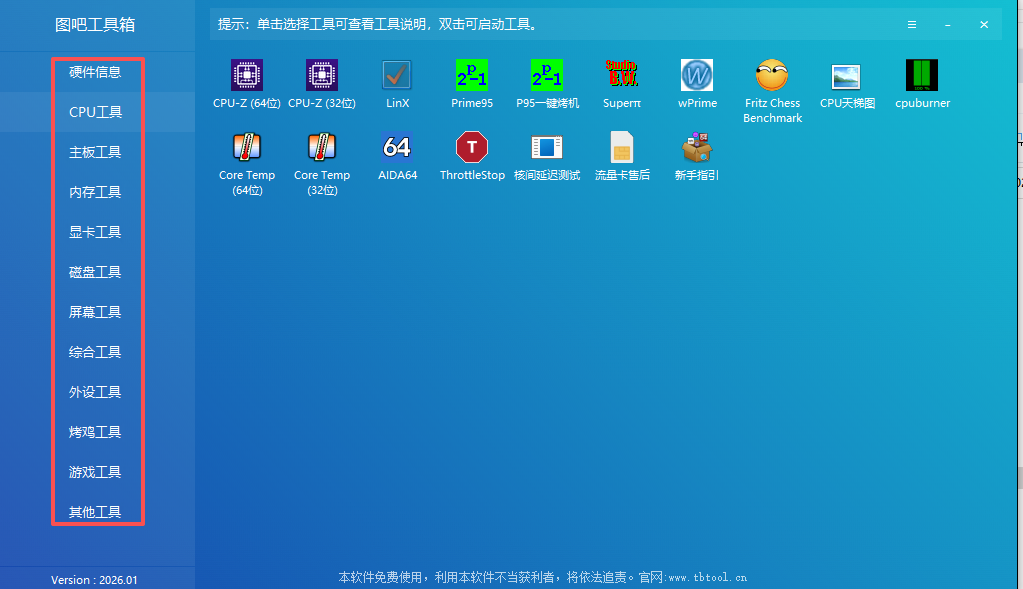The height and width of the screenshot is (589, 1023).
Task: Switch to the 显卡工具 category
Action: pyautogui.click(x=95, y=232)
